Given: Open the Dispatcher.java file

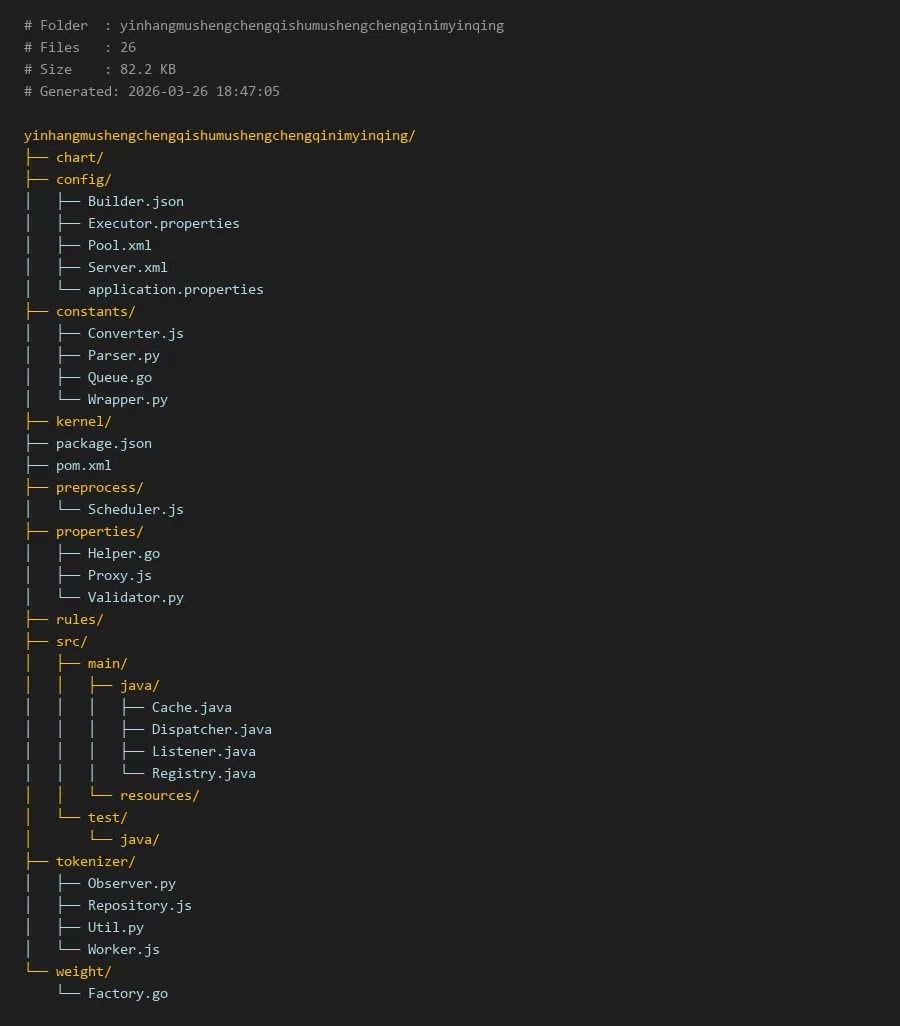Looking at the screenshot, I should pyautogui.click(x=211, y=729).
